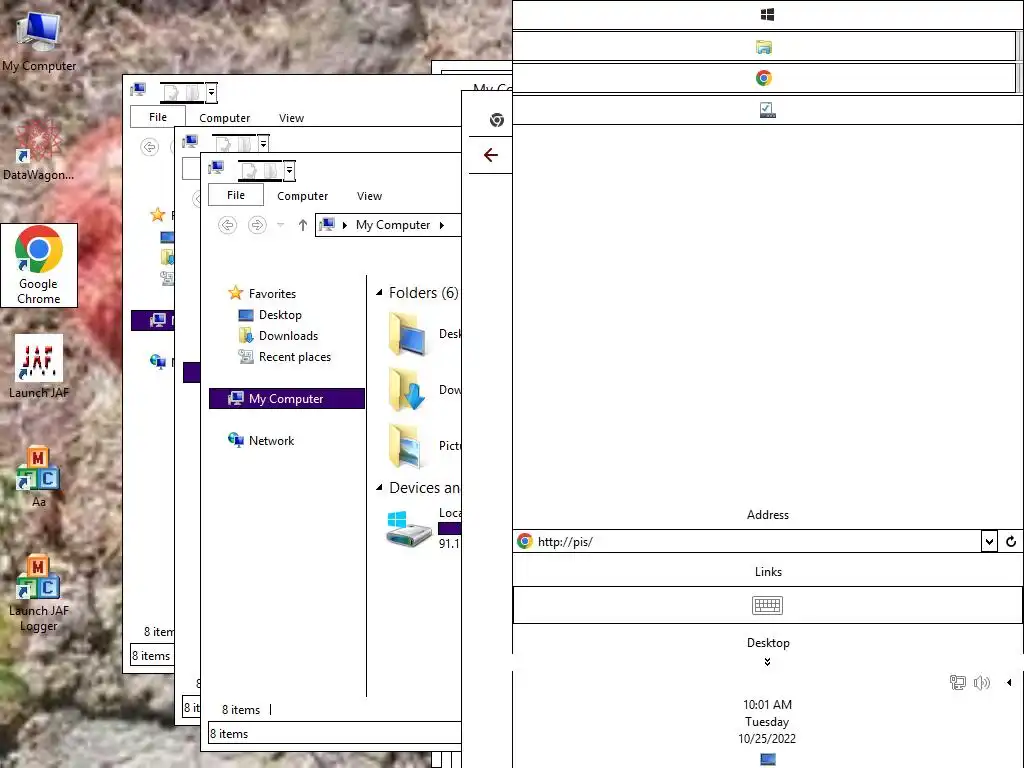This screenshot has height=768, width=1024.
Task: Open Computer tab in rear Explorer window
Action: [224, 118]
